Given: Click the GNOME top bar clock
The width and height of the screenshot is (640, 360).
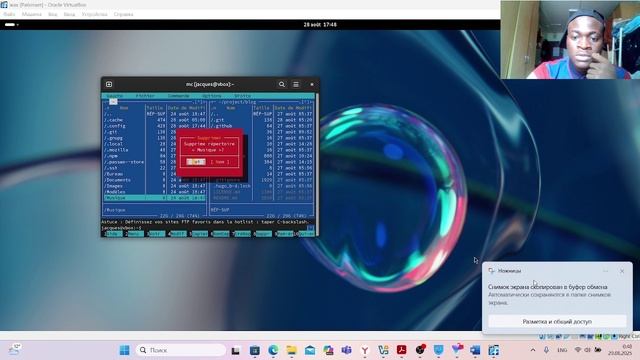Looking at the screenshot, I should [320, 24].
